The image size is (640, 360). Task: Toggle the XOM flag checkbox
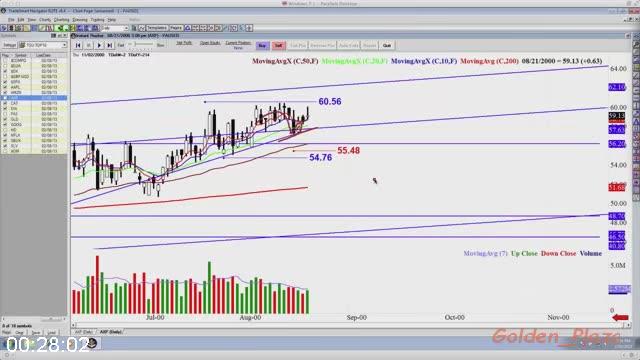click(5, 151)
